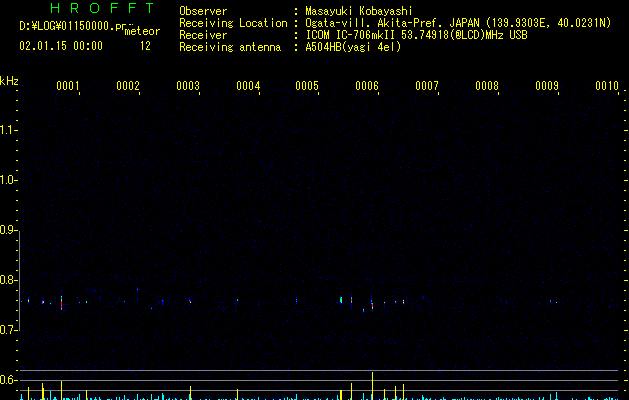
Task: Click the 0.8 kHz axis label
Action: (7, 280)
